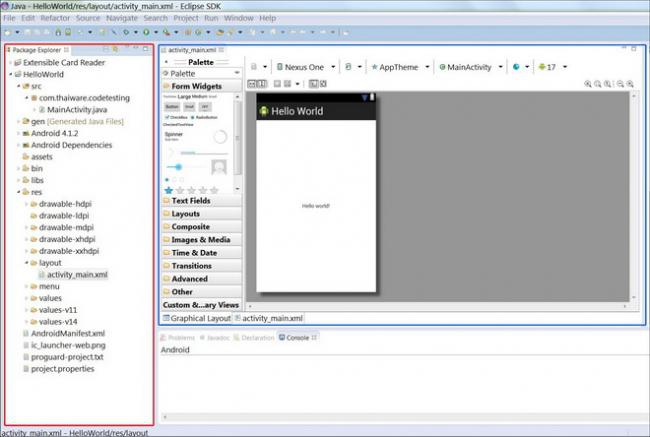Select the CheckBox widget in palette
This screenshot has width=650, height=437.
176,117
